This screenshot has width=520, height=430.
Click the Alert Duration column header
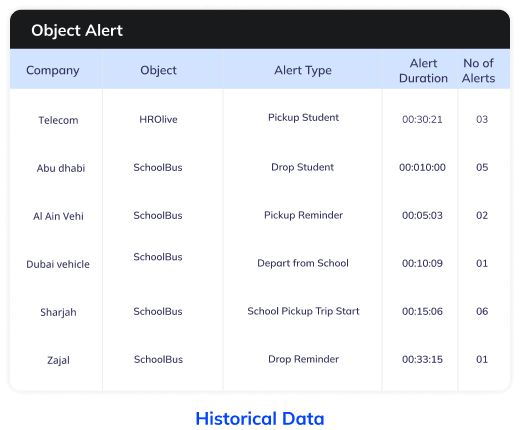(x=423, y=70)
